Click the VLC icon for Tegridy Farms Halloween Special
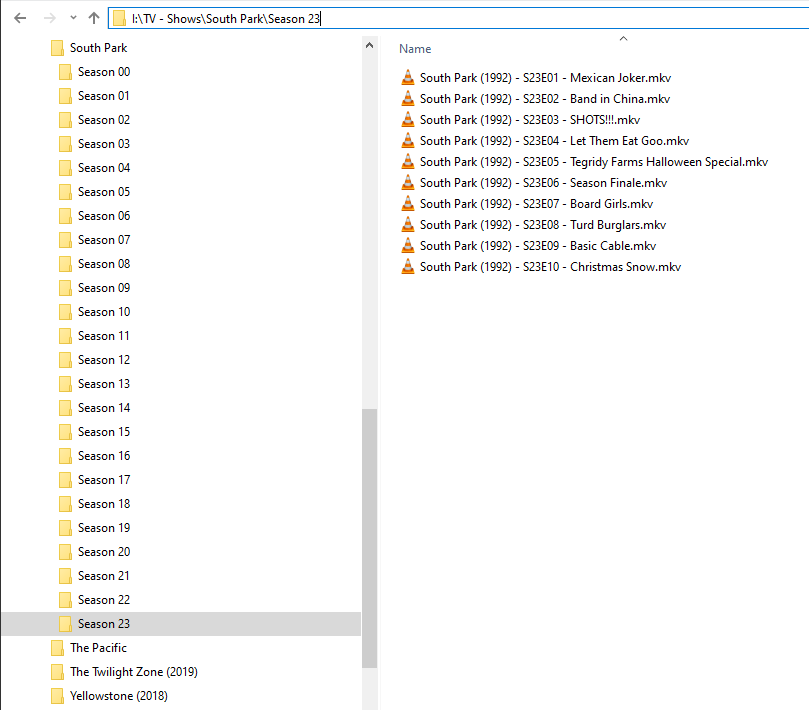This screenshot has height=710, width=809. (408, 162)
